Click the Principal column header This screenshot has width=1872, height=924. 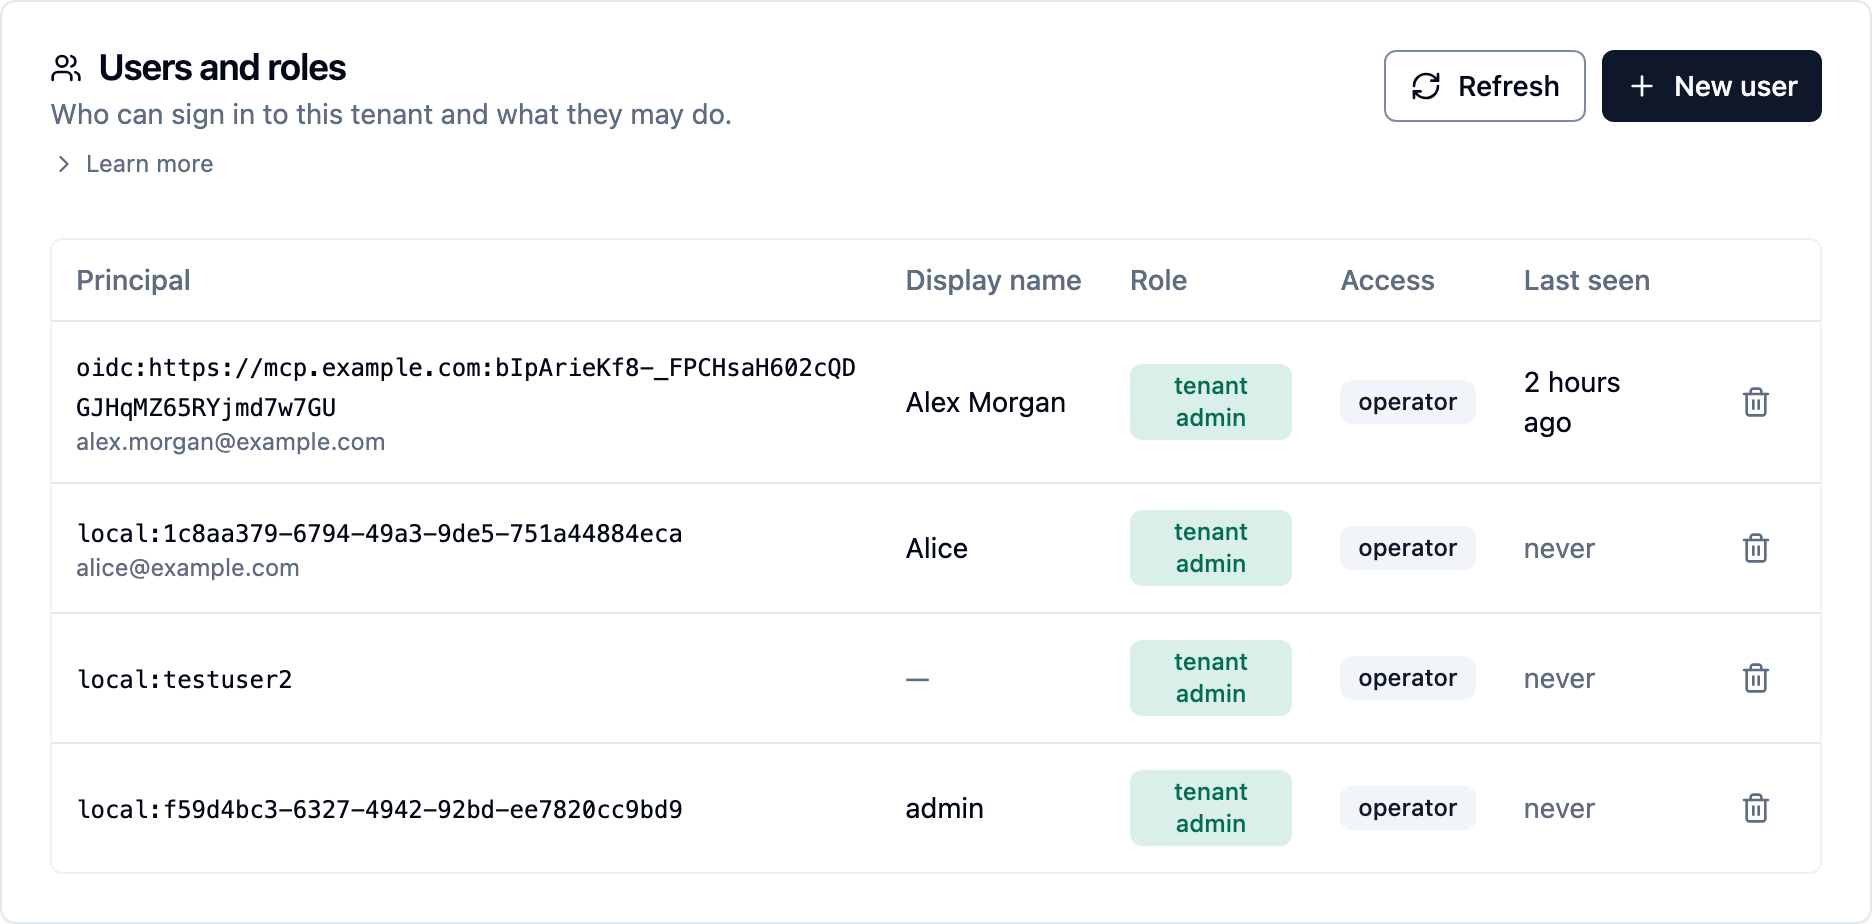(133, 280)
